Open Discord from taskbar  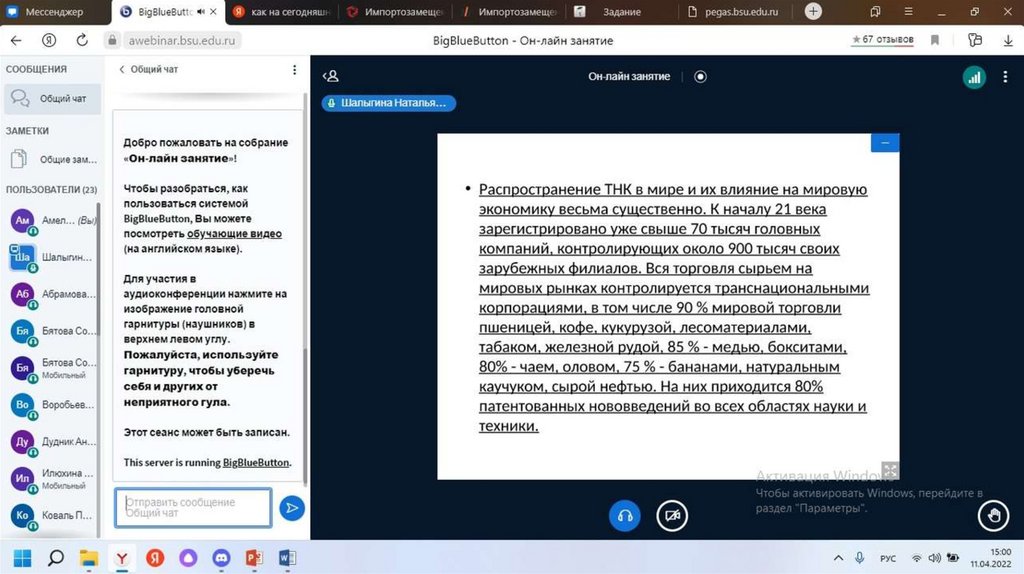pos(221,558)
